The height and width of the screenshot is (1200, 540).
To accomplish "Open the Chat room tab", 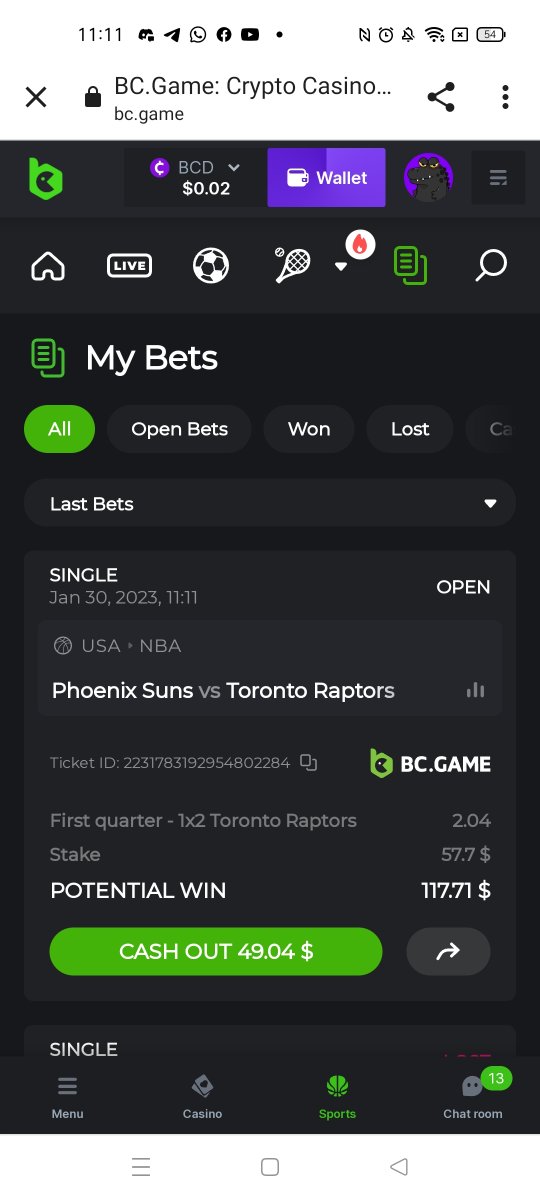I will (x=473, y=1095).
